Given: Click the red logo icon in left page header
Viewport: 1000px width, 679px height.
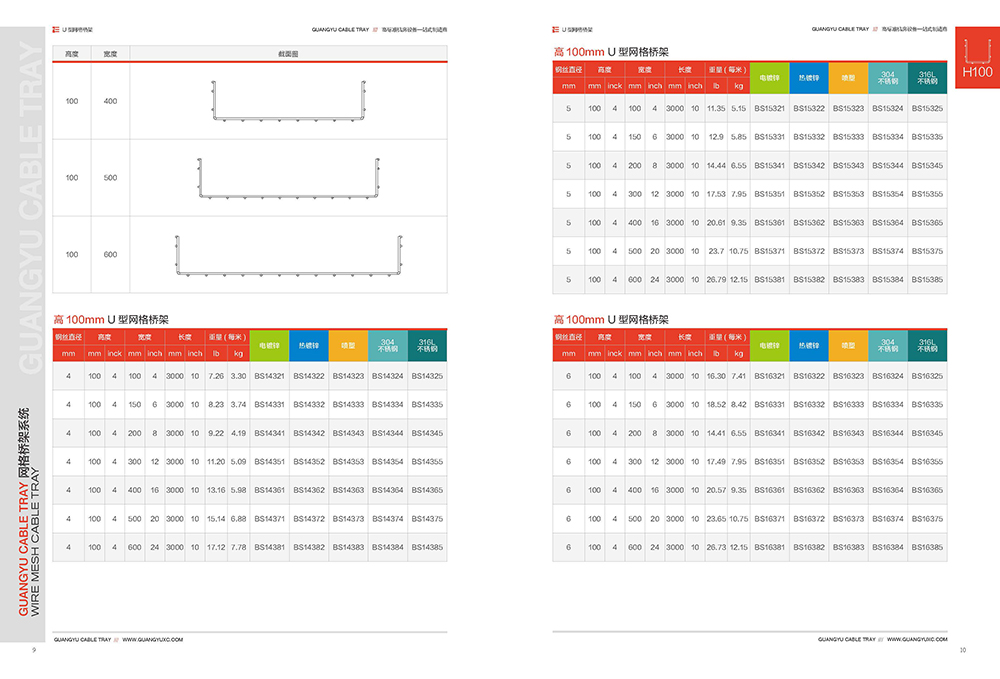Looking at the screenshot, I should (55, 31).
